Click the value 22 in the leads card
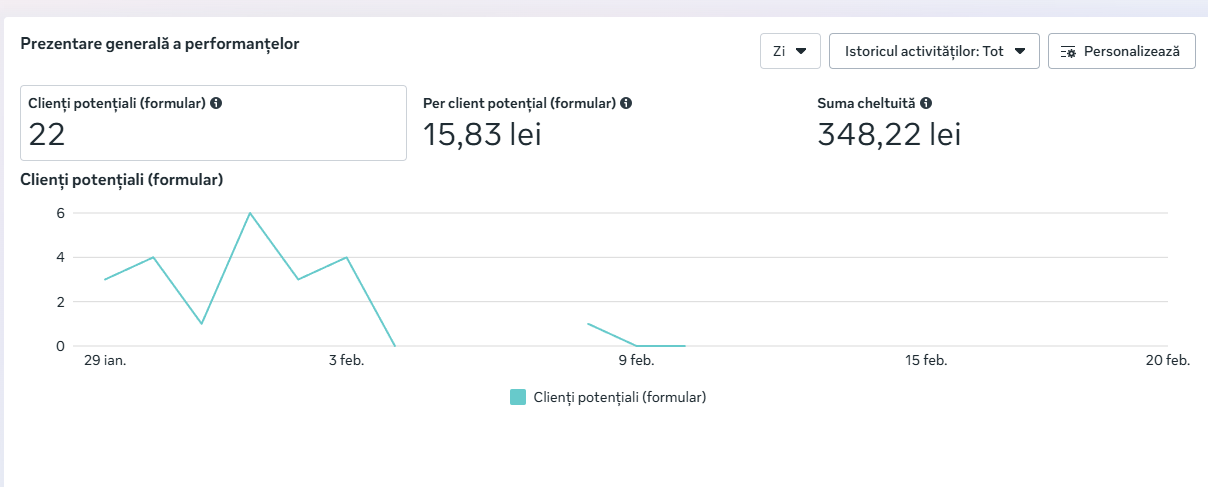Screen dimensions: 1208x487 [47, 135]
